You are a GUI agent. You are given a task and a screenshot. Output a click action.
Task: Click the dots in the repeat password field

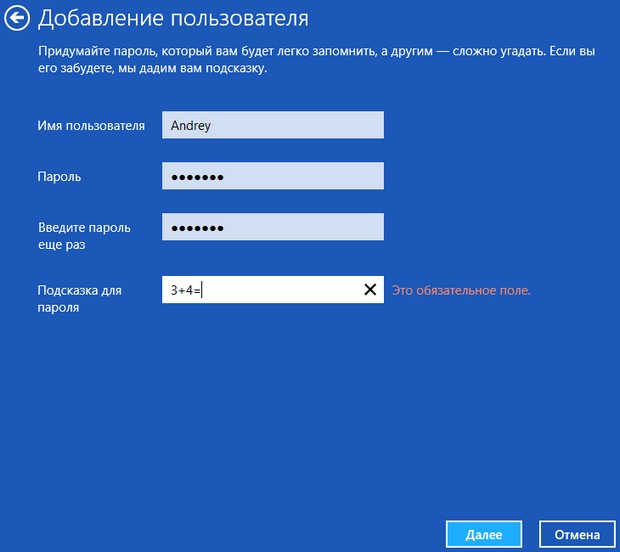[197, 228]
